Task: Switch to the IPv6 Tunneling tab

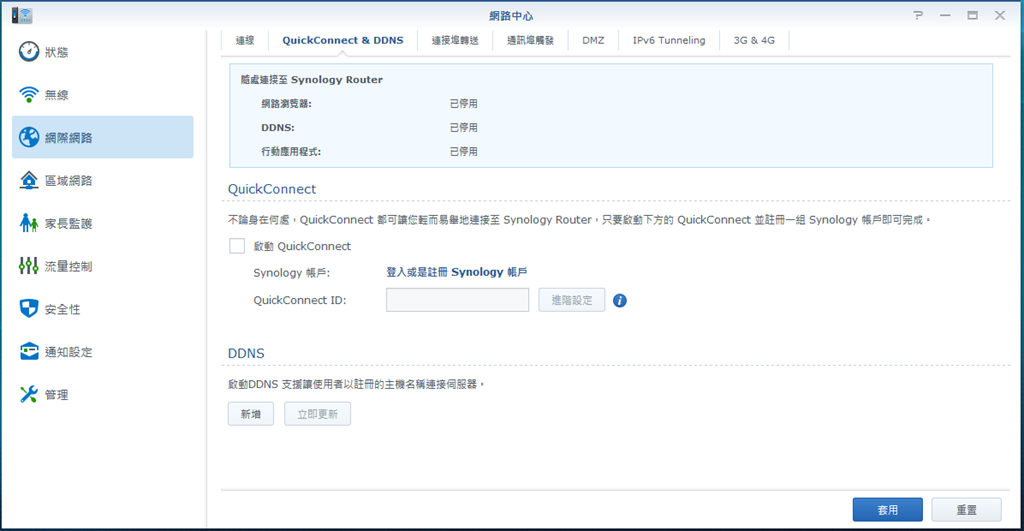Action: [x=669, y=40]
